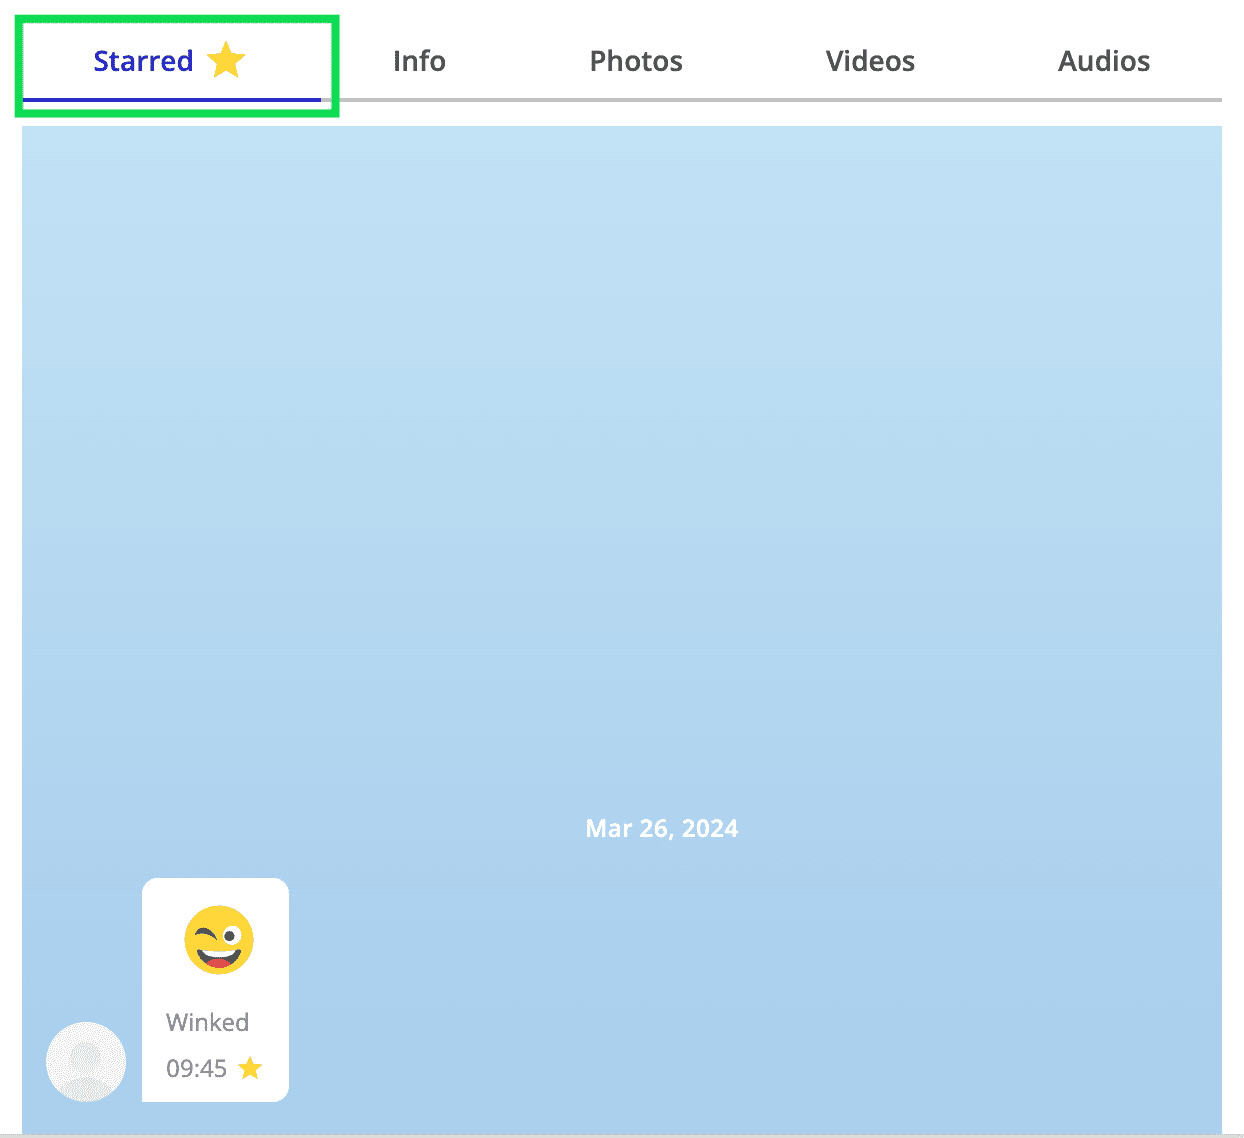Image resolution: width=1244 pixels, height=1138 pixels.
Task: Click the 'Winked' message text
Action: tap(207, 1022)
